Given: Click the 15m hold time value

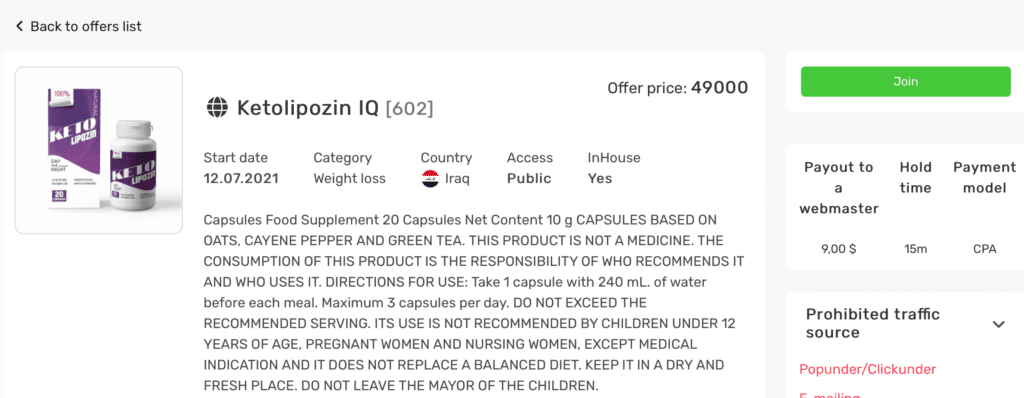Looking at the screenshot, I should pyautogui.click(x=915, y=249).
